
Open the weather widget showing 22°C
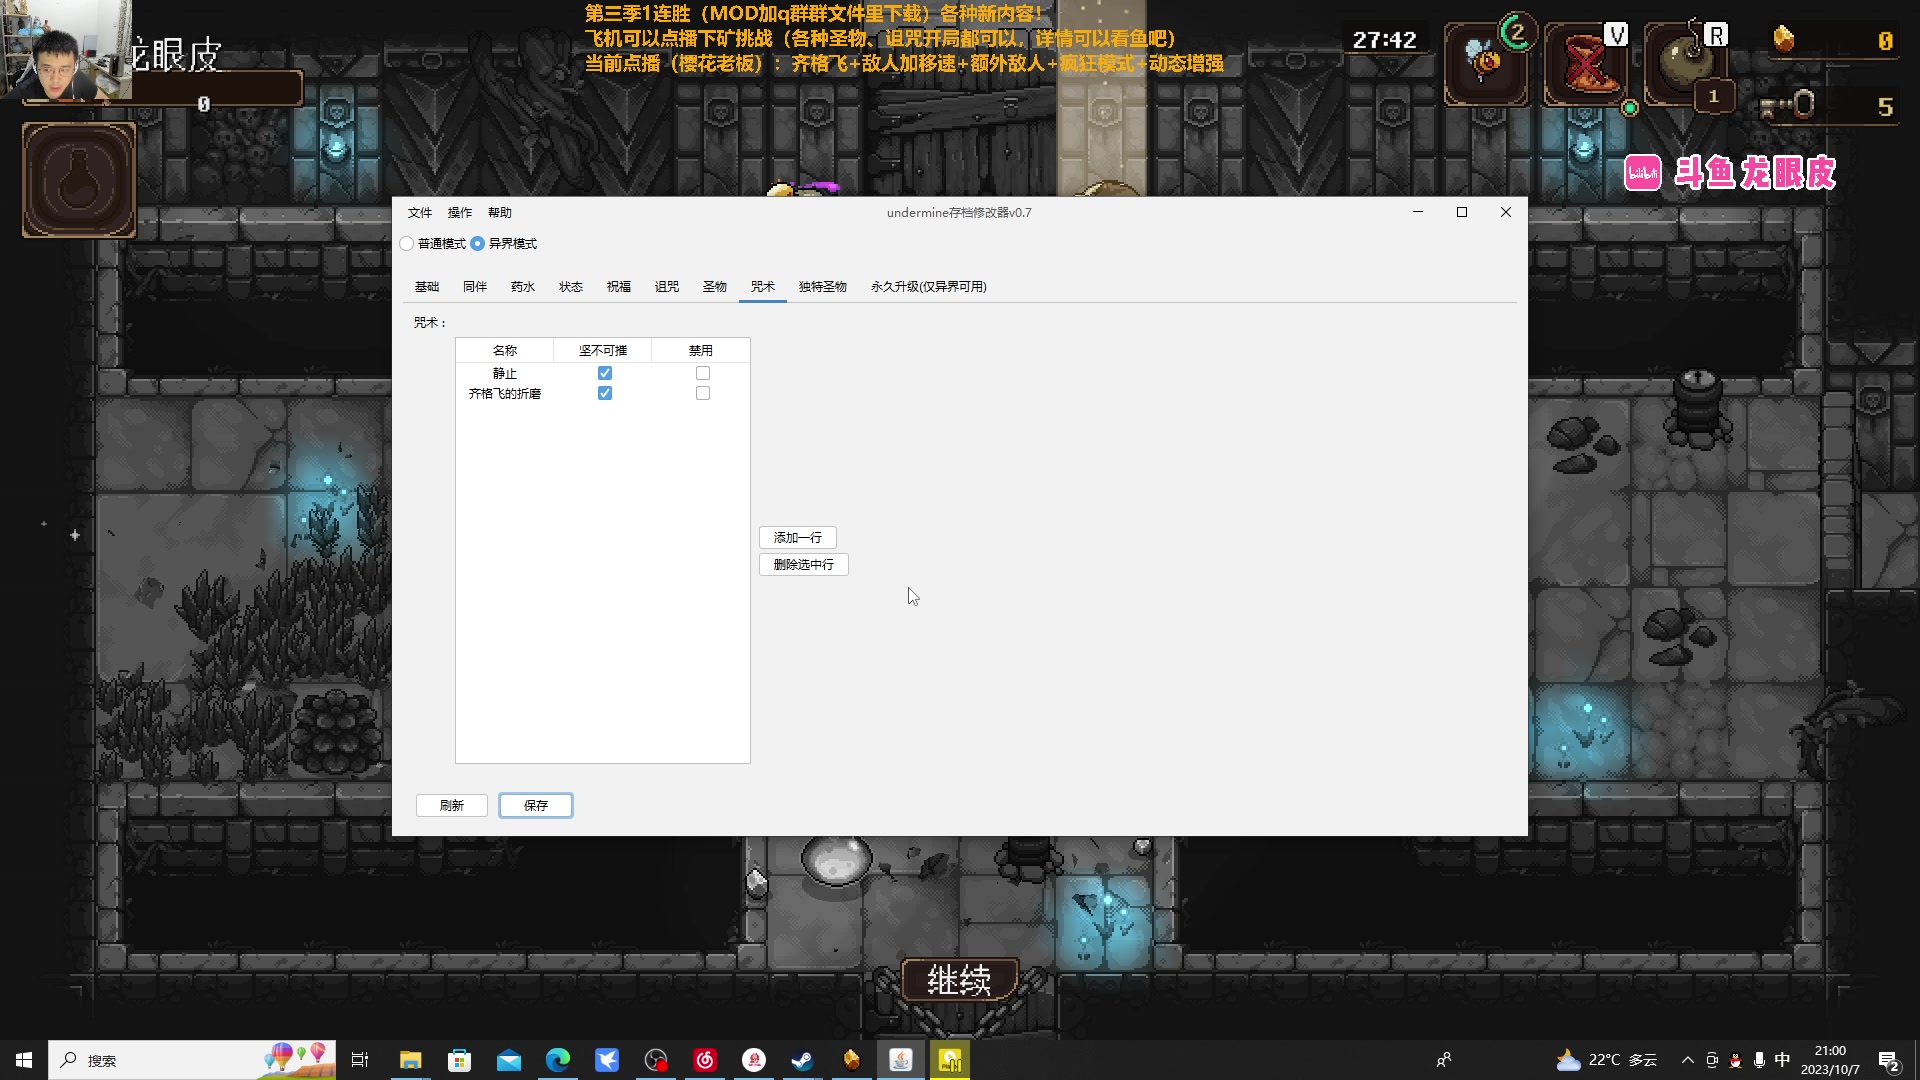(1607, 1060)
